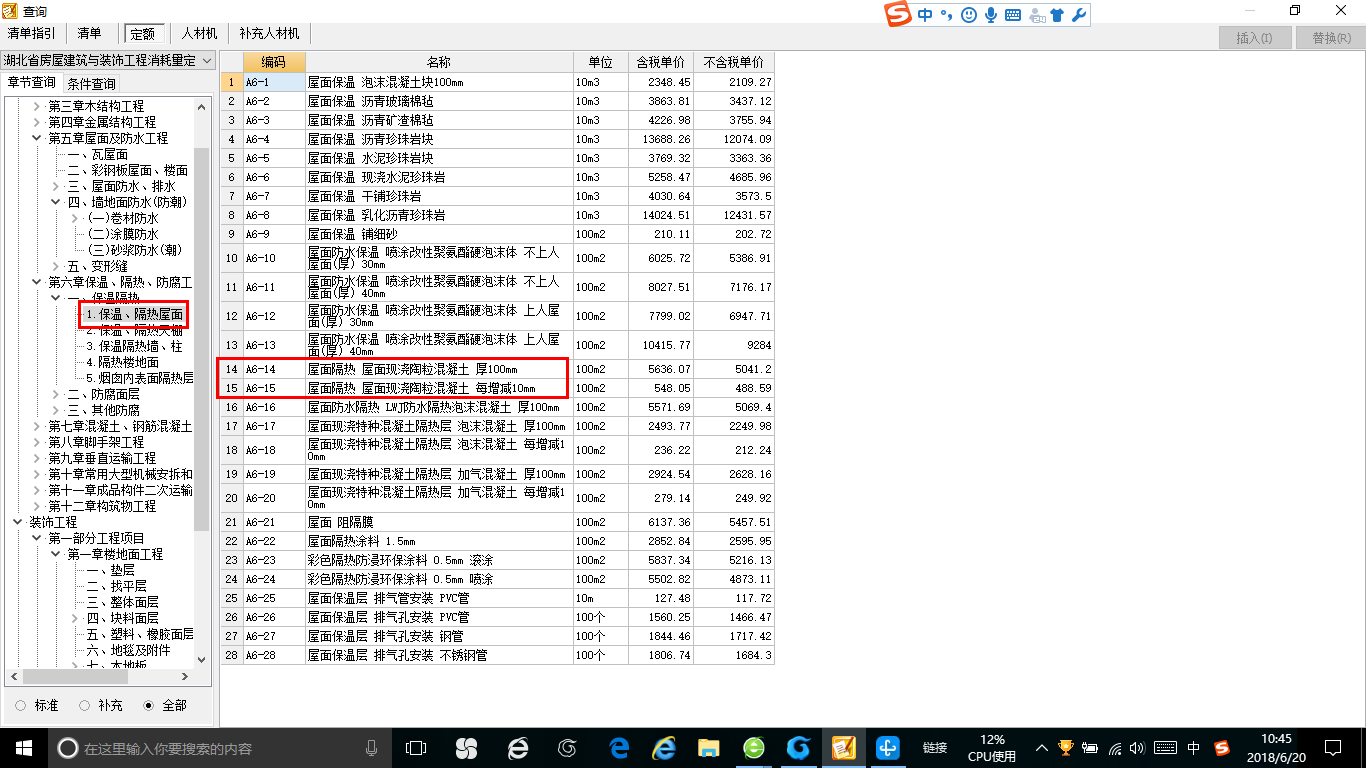Image resolution: width=1366 pixels, height=768 pixels.
Task: Open the action center notification icon
Action: [x=1332, y=748]
